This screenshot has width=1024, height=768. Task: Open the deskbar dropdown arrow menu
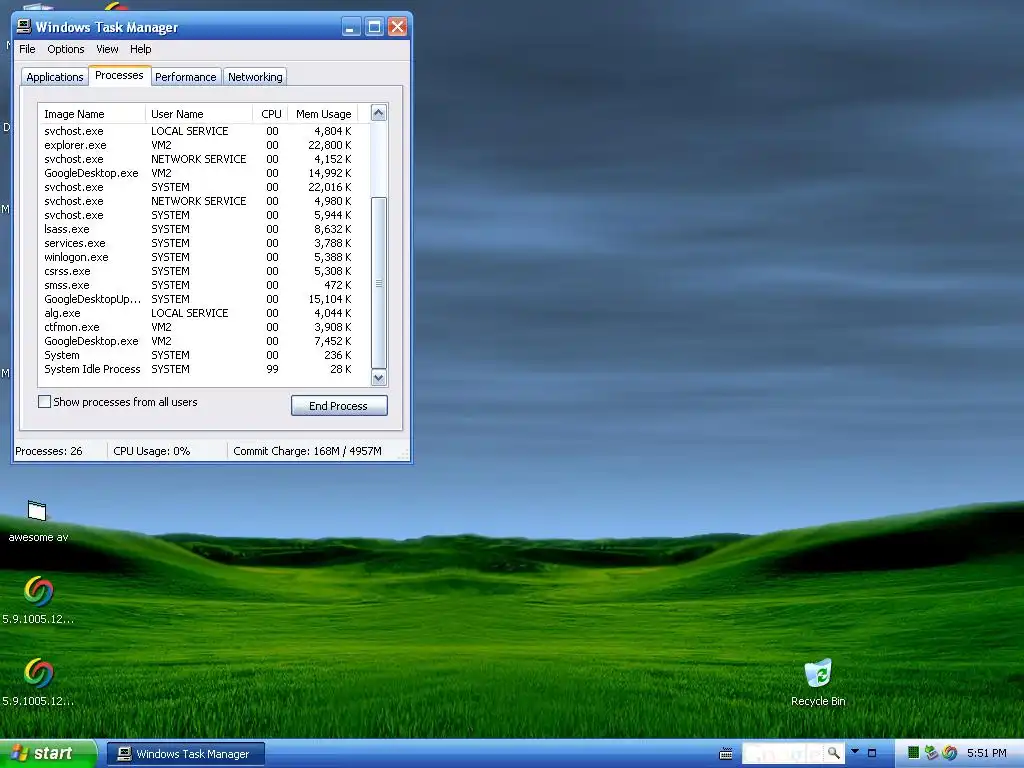click(855, 752)
